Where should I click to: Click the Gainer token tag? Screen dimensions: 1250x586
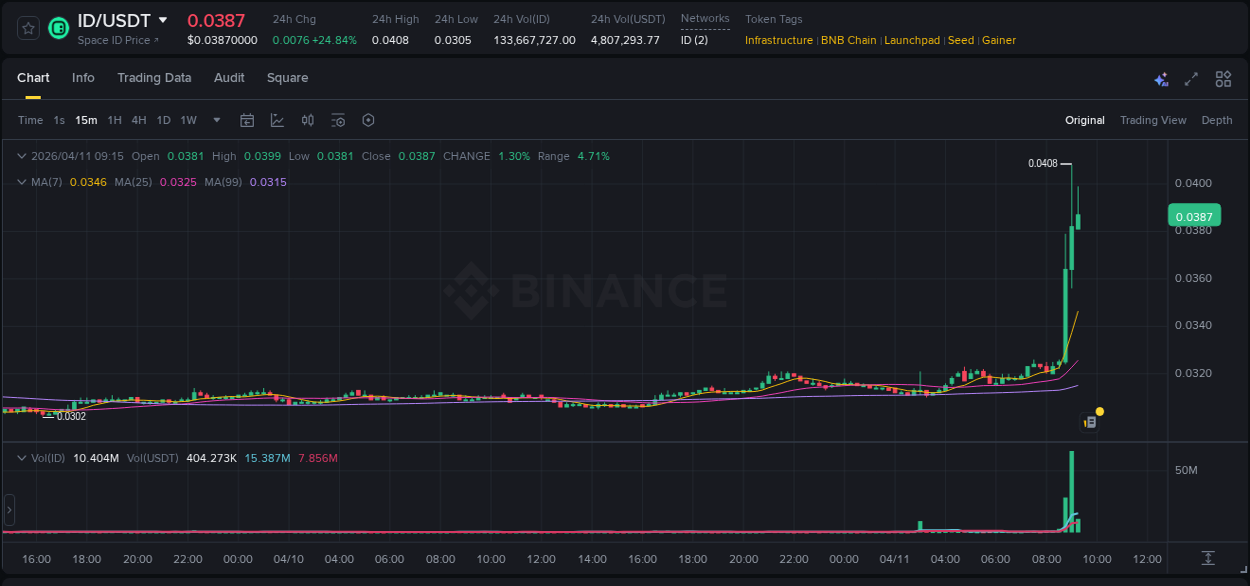(999, 40)
